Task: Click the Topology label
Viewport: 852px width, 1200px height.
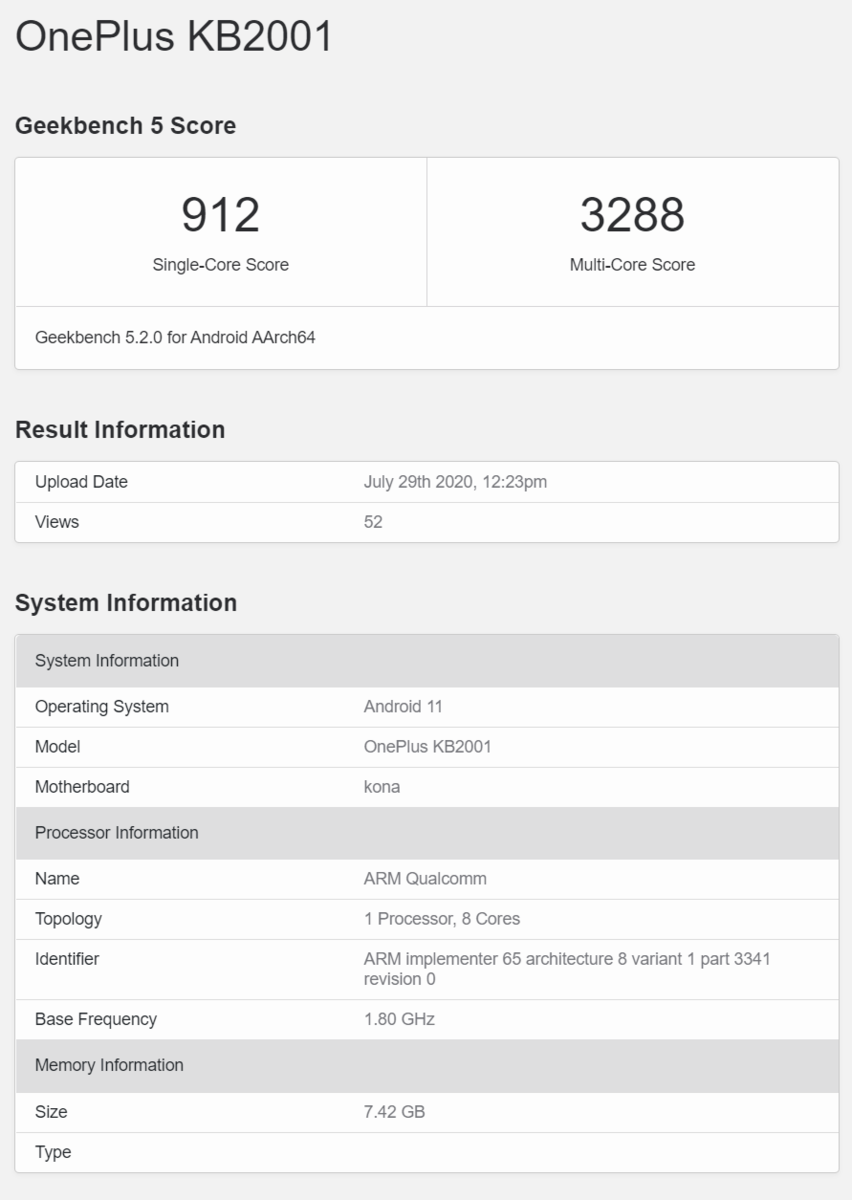Action: tap(68, 919)
